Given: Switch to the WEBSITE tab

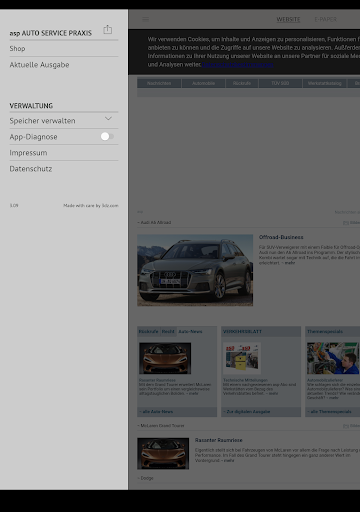Looking at the screenshot, I should click(288, 19).
